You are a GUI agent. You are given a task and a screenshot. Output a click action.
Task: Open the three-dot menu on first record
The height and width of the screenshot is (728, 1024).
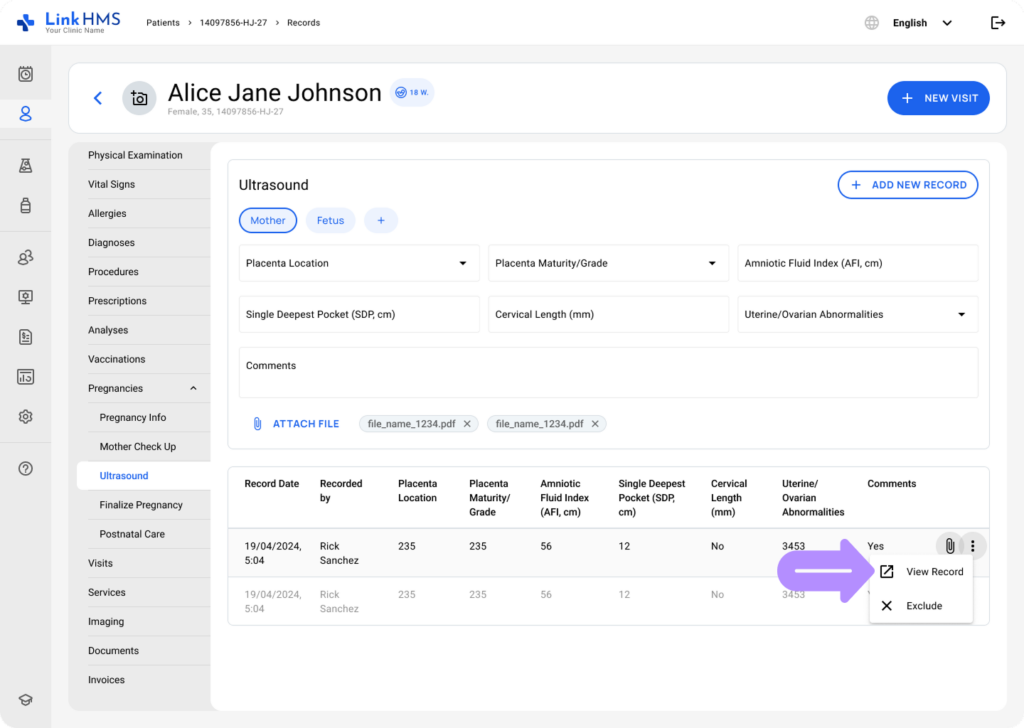click(x=972, y=546)
